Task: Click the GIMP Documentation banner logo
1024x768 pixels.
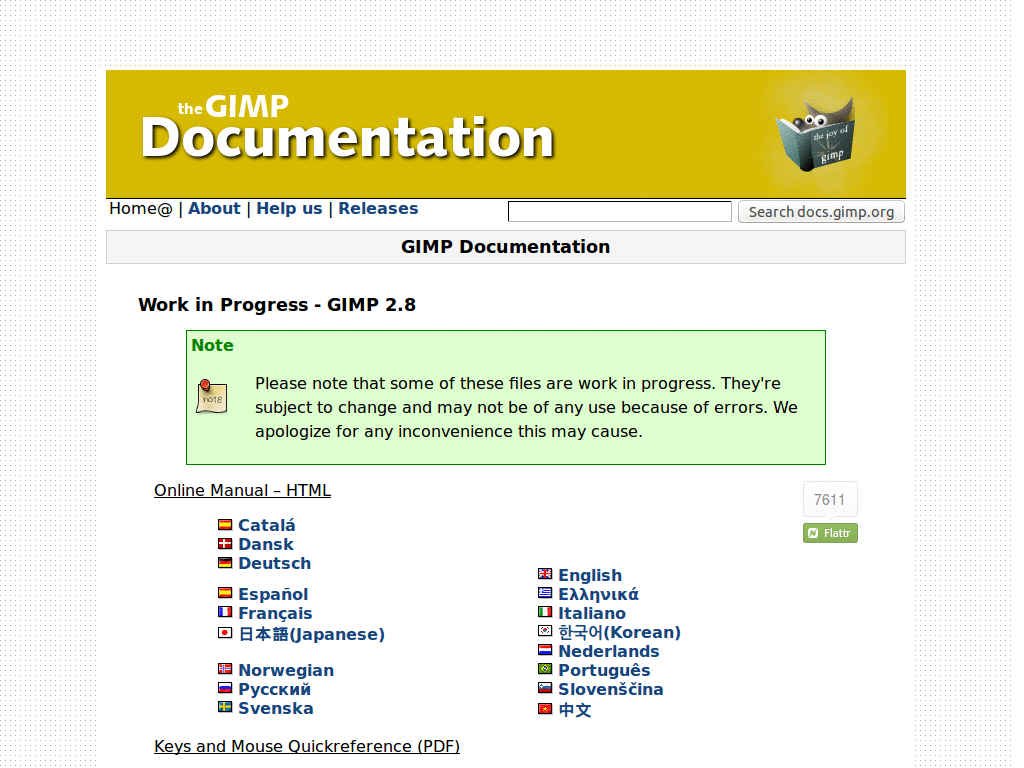Action: tap(347, 127)
